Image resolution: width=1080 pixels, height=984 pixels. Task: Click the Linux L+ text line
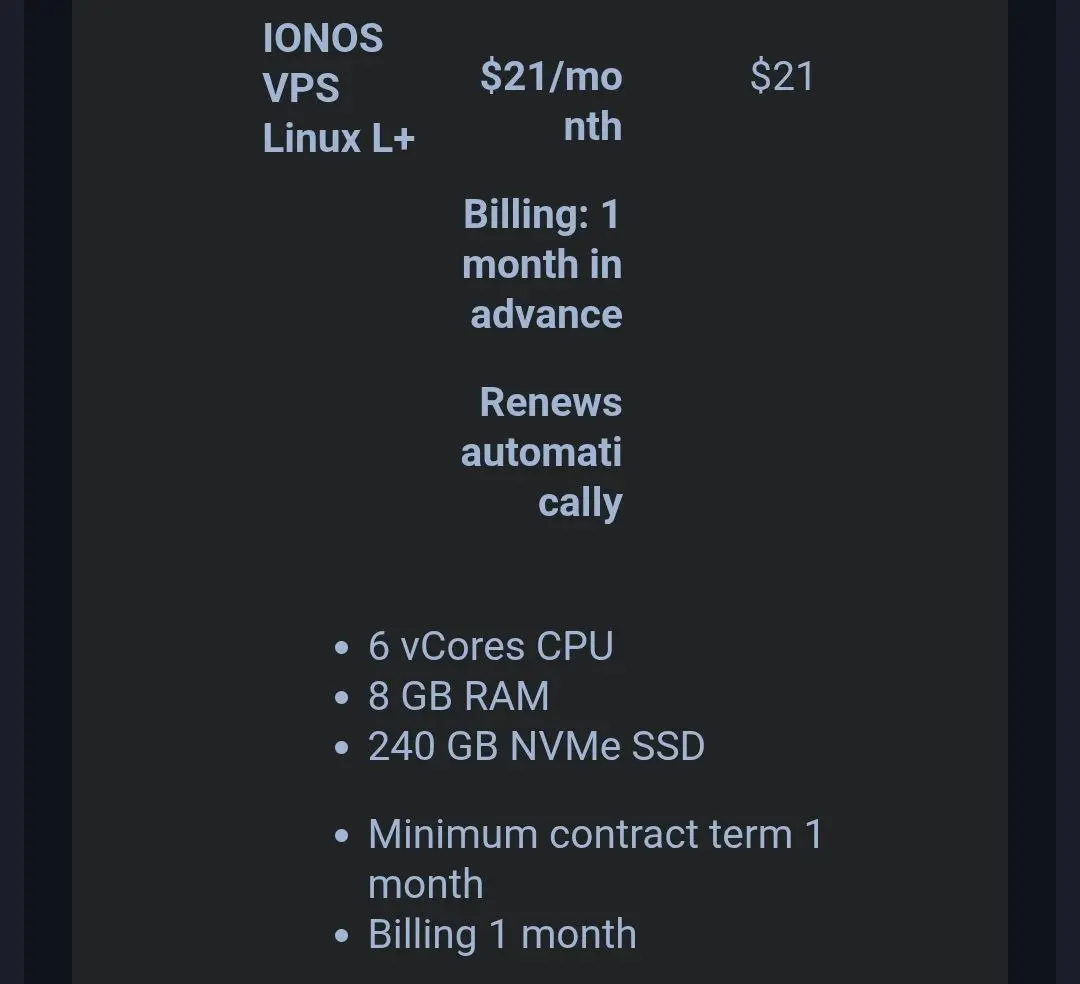(338, 138)
